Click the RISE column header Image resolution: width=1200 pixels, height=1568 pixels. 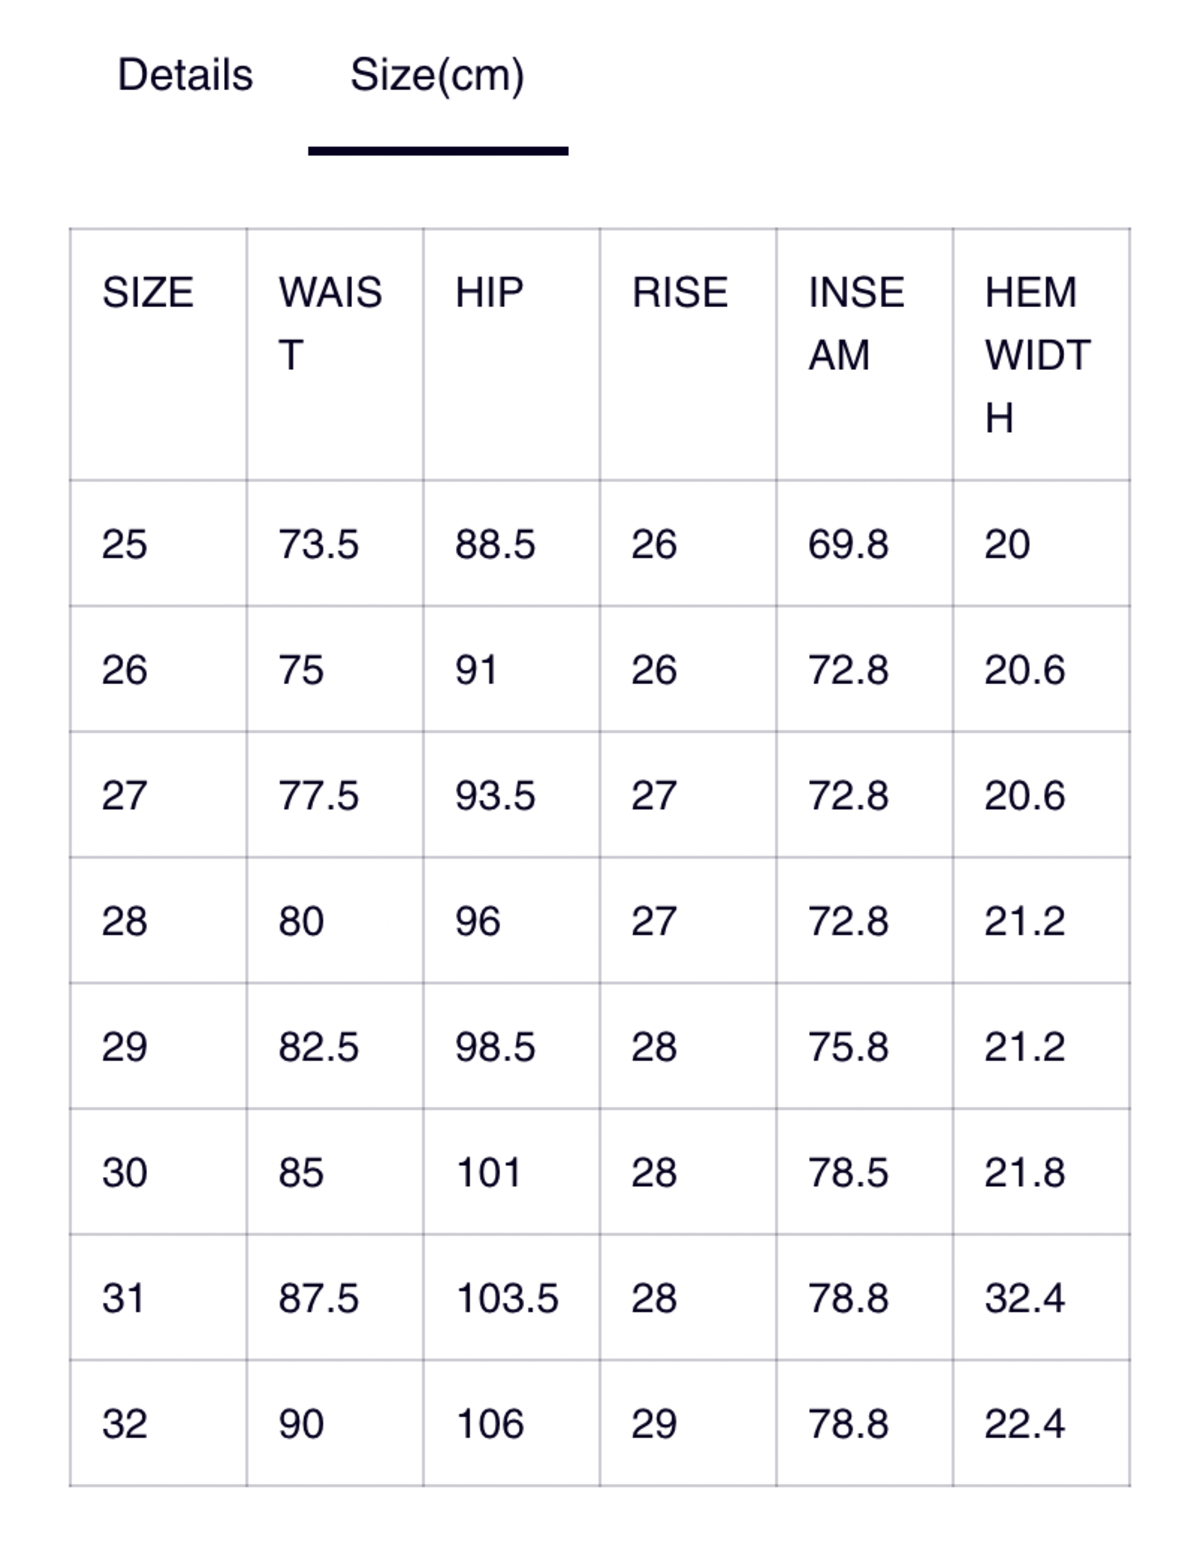680,293
